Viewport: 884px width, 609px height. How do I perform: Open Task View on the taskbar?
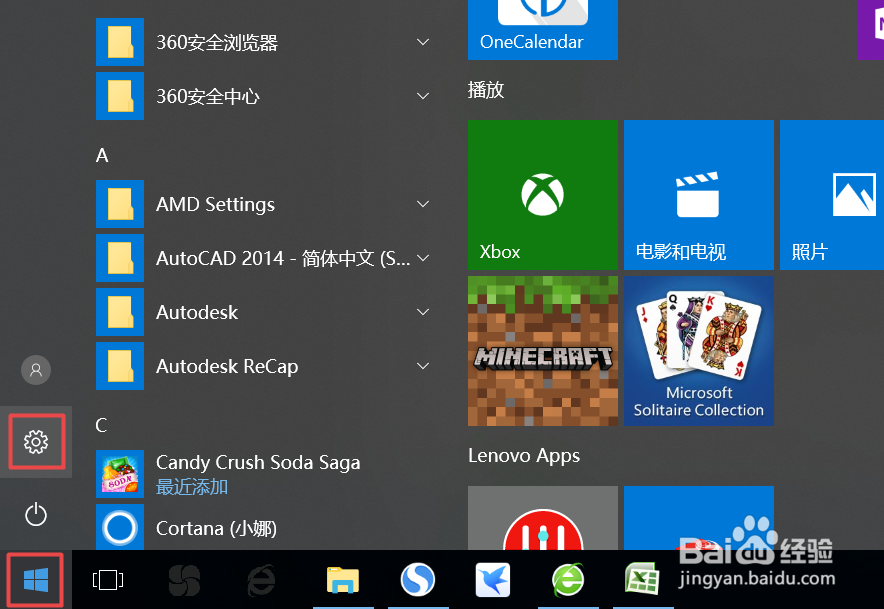coord(108,580)
